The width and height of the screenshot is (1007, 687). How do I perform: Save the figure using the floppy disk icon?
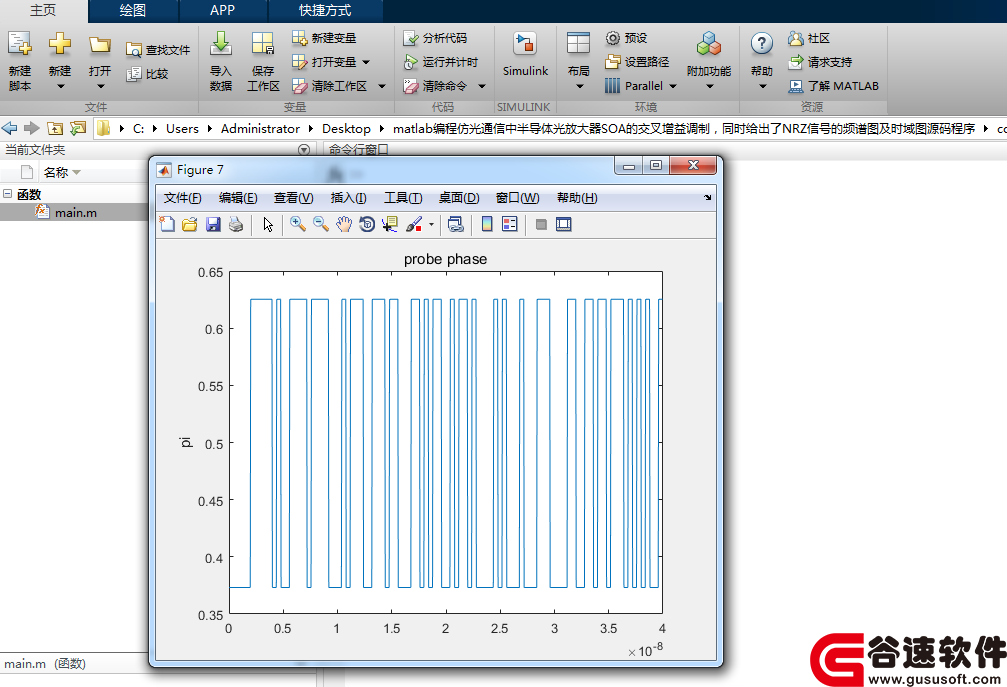point(213,224)
